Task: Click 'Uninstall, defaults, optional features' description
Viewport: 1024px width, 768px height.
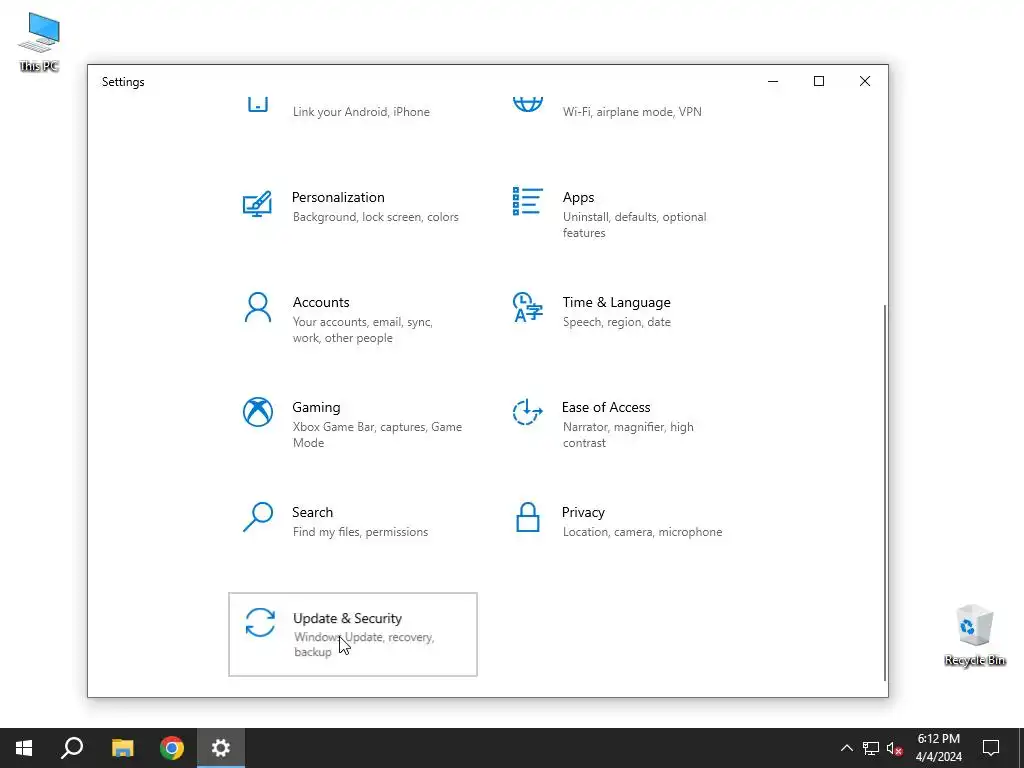Action: (634, 225)
